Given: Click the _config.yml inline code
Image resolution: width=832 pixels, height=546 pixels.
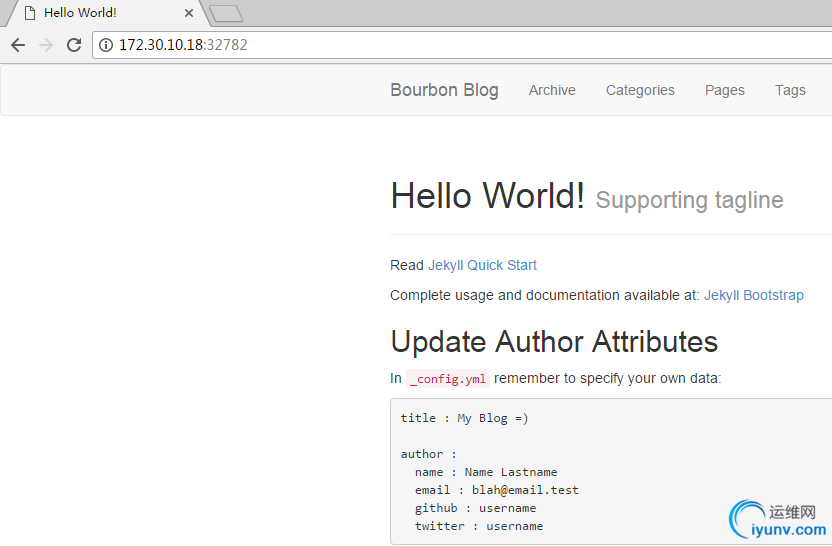Looking at the screenshot, I should [448, 379].
